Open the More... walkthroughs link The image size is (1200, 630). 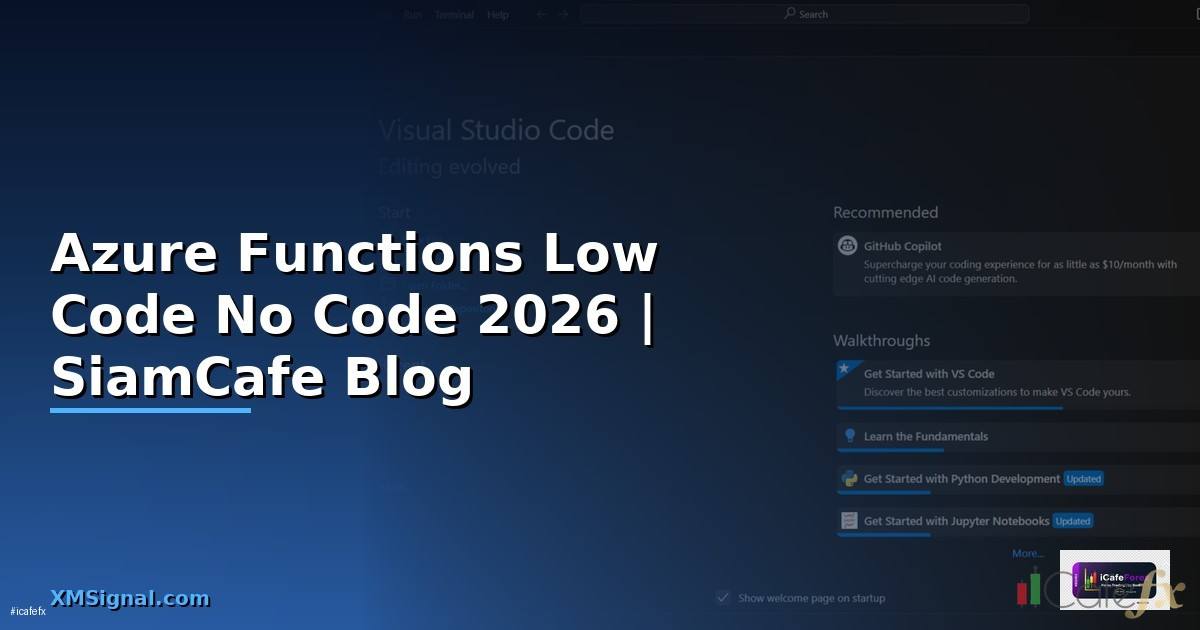click(1027, 553)
